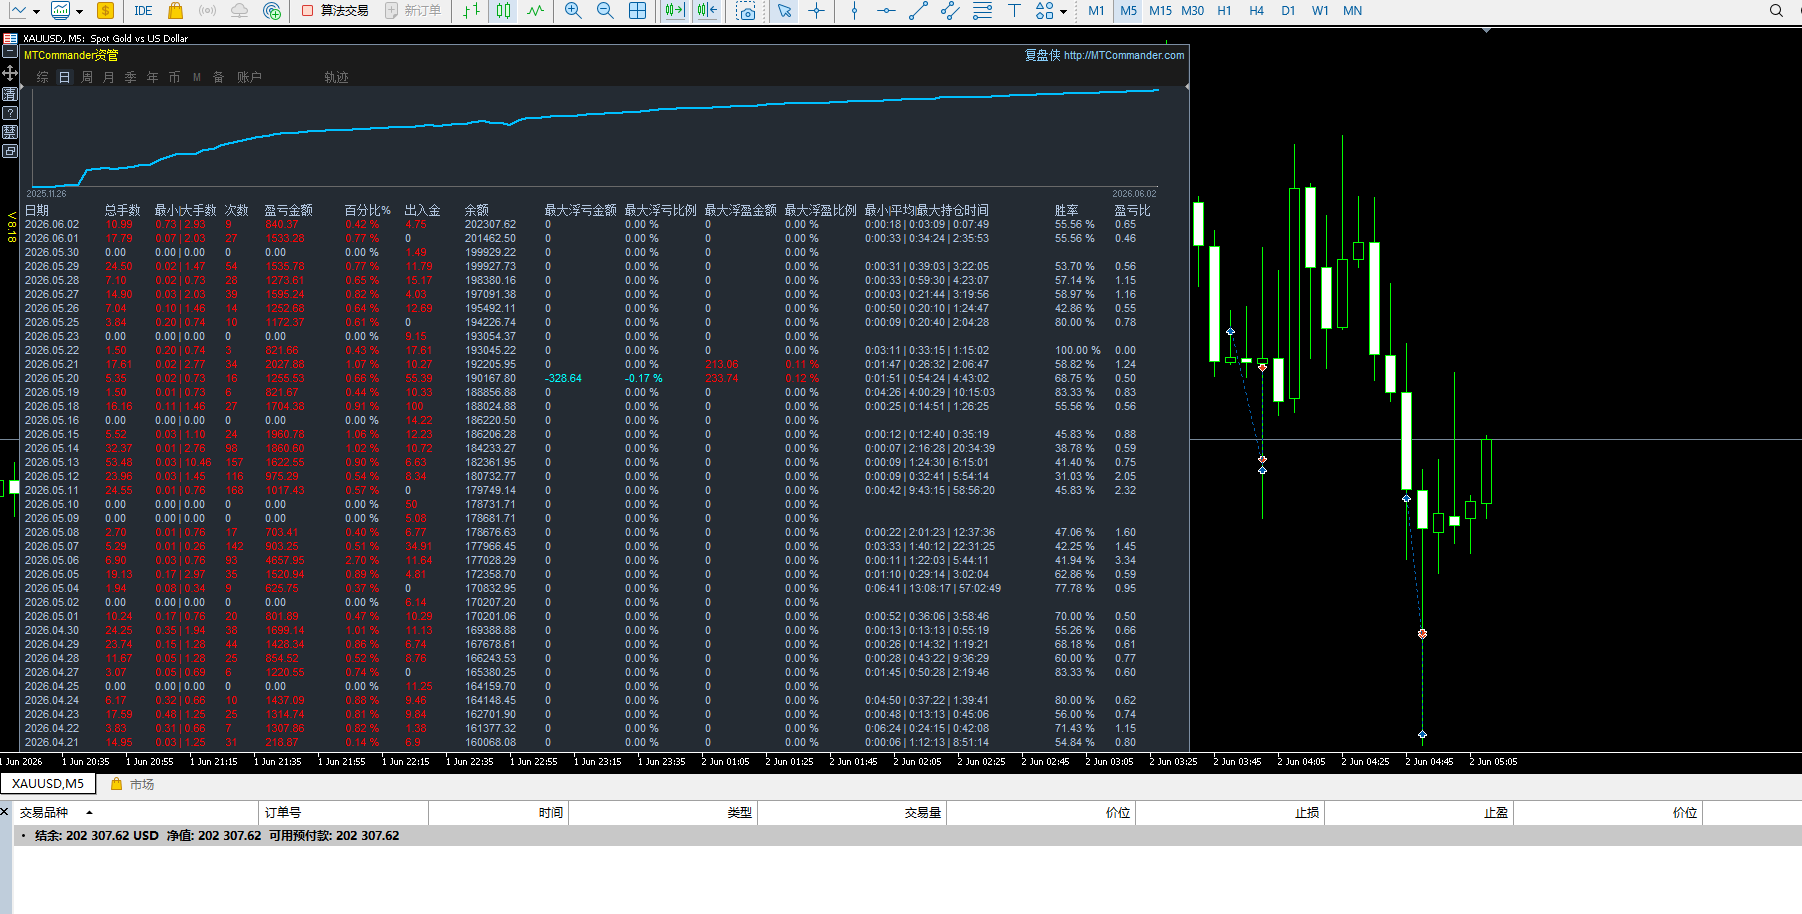
Task: Toggle Algo Trading (算法交易)
Action: 335,11
